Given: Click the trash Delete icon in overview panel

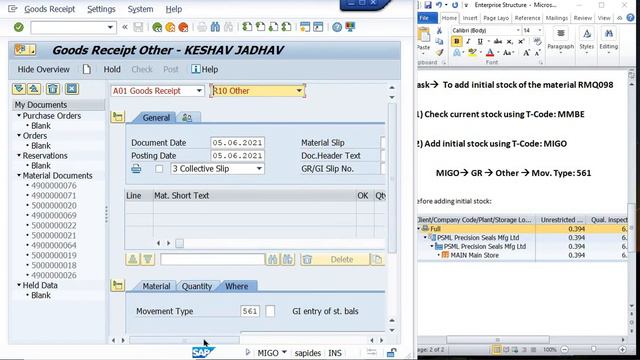Looking at the screenshot, I should point(53,89).
